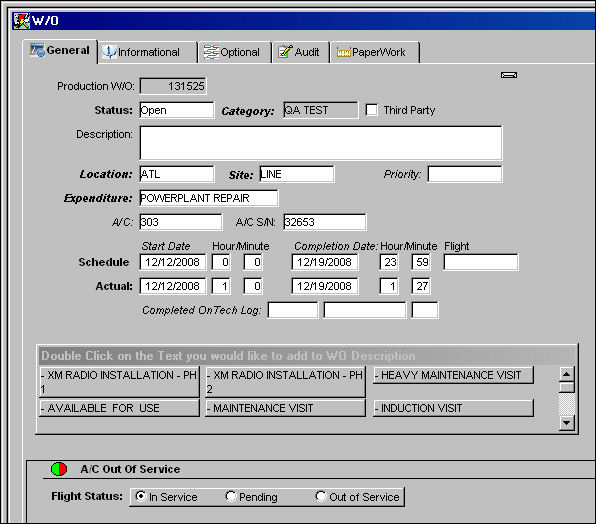Screen dimensions: 596x524
Task: Click the Expenditure field POWERPLANT REPAIR
Action: 209,198
